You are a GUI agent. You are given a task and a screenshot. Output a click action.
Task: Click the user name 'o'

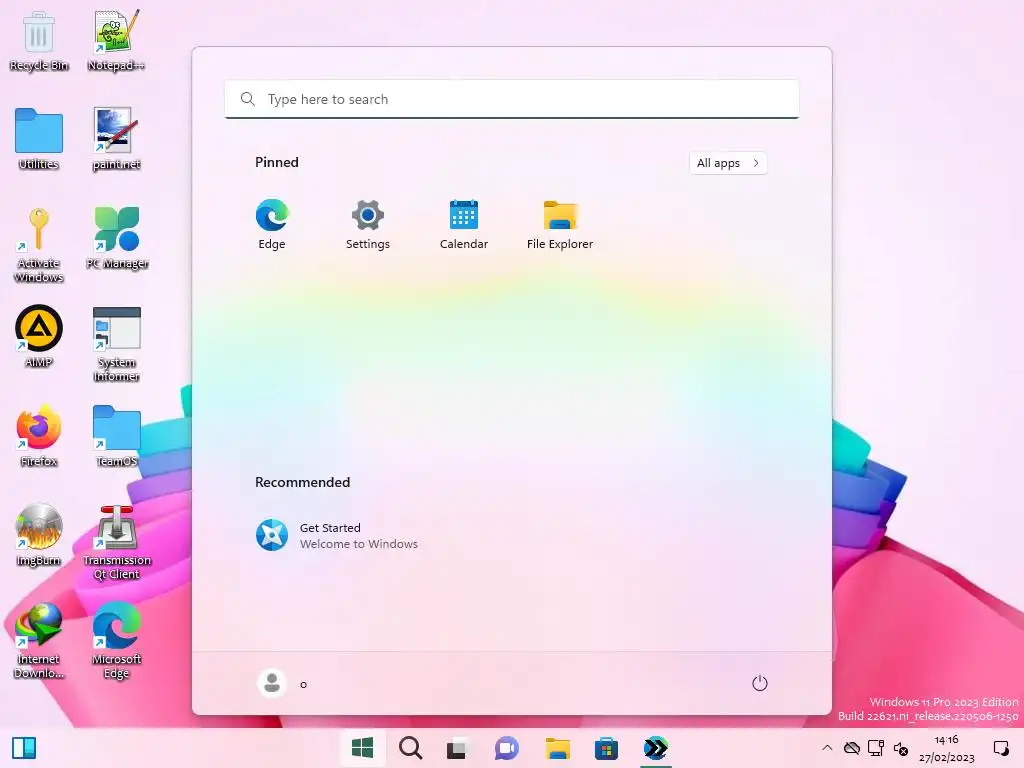tap(303, 684)
